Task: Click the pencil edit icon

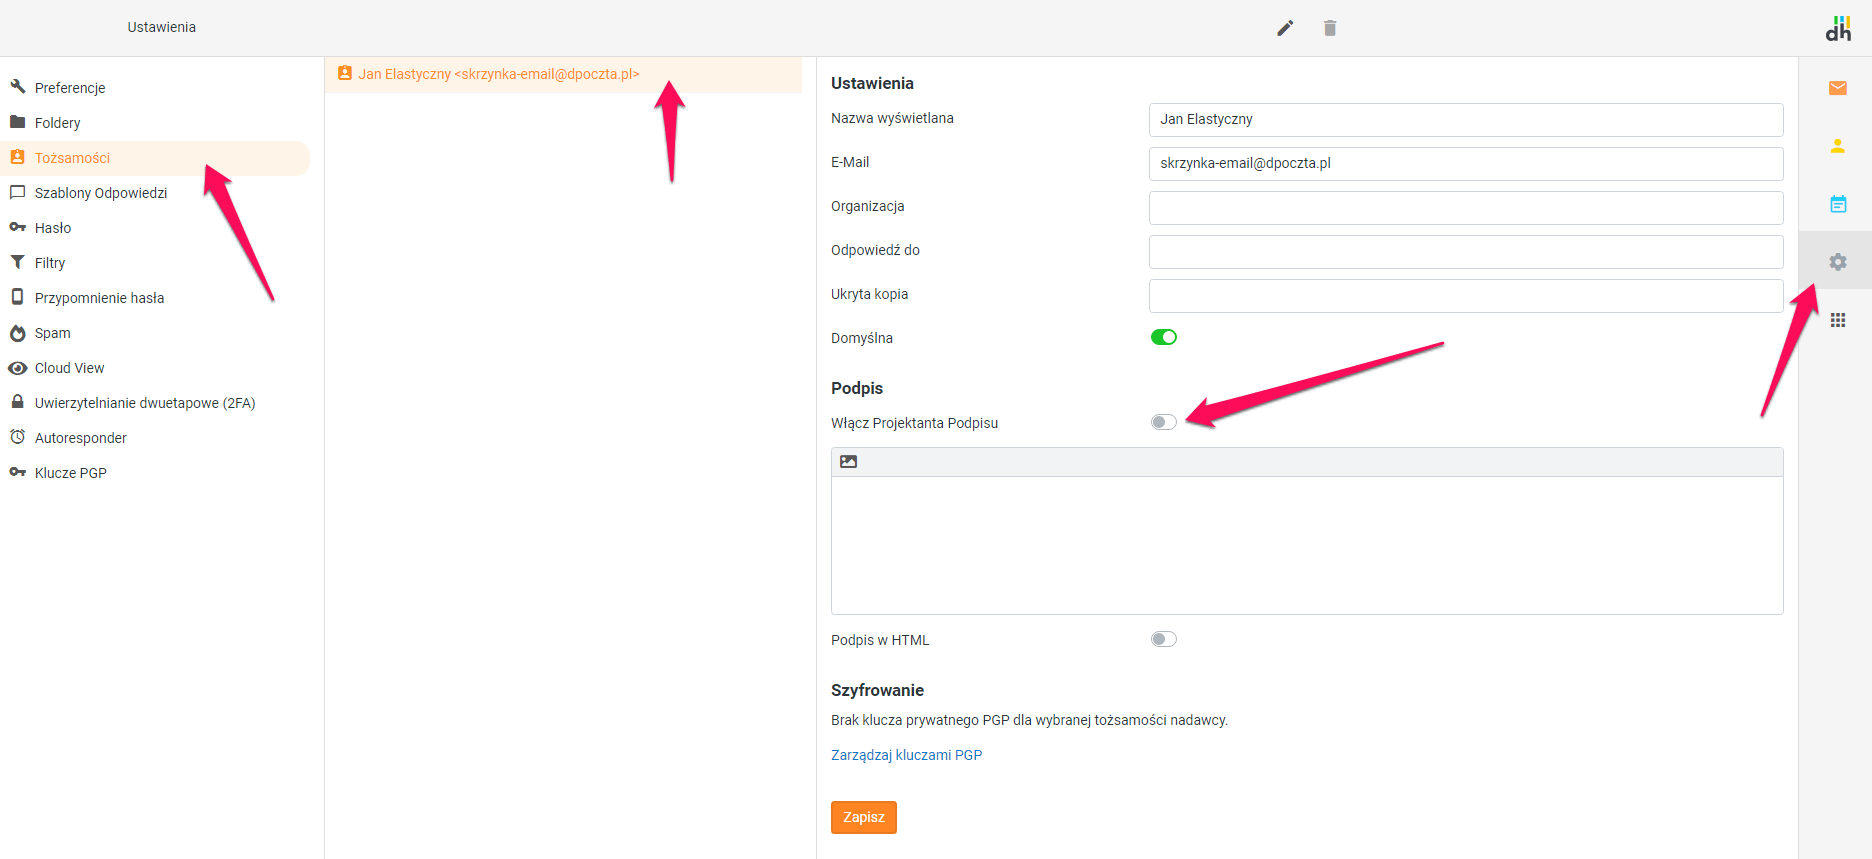Action: coord(1285,28)
